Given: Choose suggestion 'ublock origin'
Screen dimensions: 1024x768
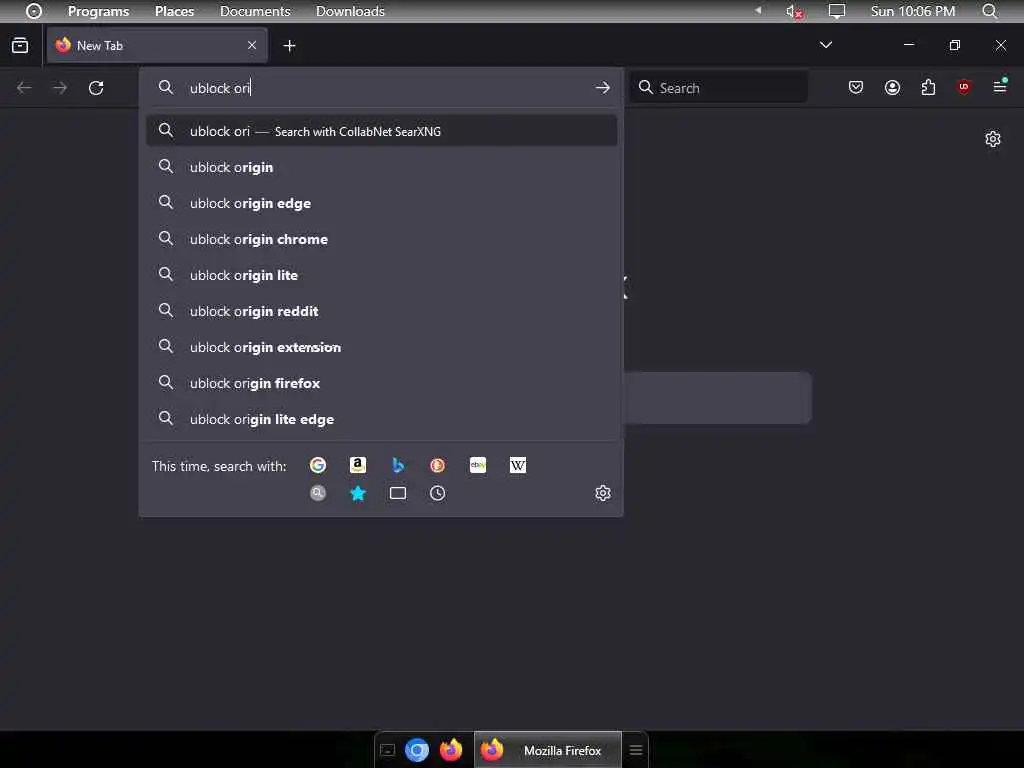Looking at the screenshot, I should click(381, 167).
